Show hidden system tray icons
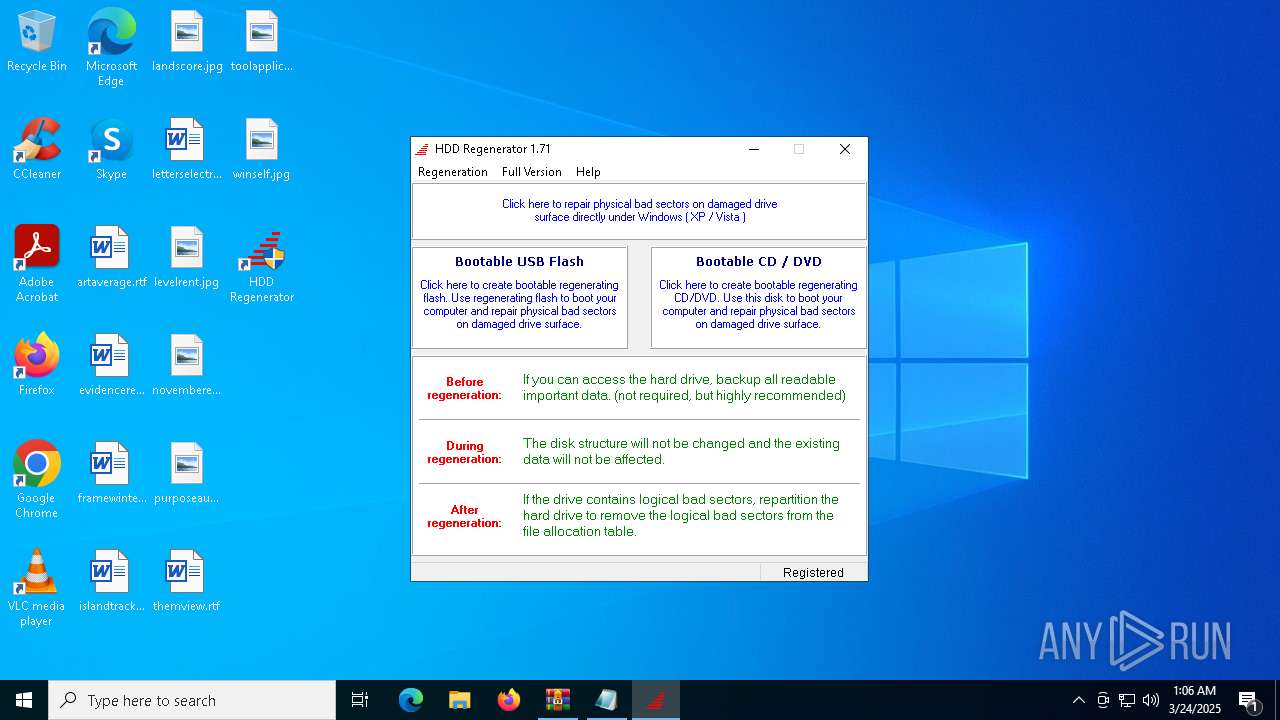1280x720 pixels. 1079,700
